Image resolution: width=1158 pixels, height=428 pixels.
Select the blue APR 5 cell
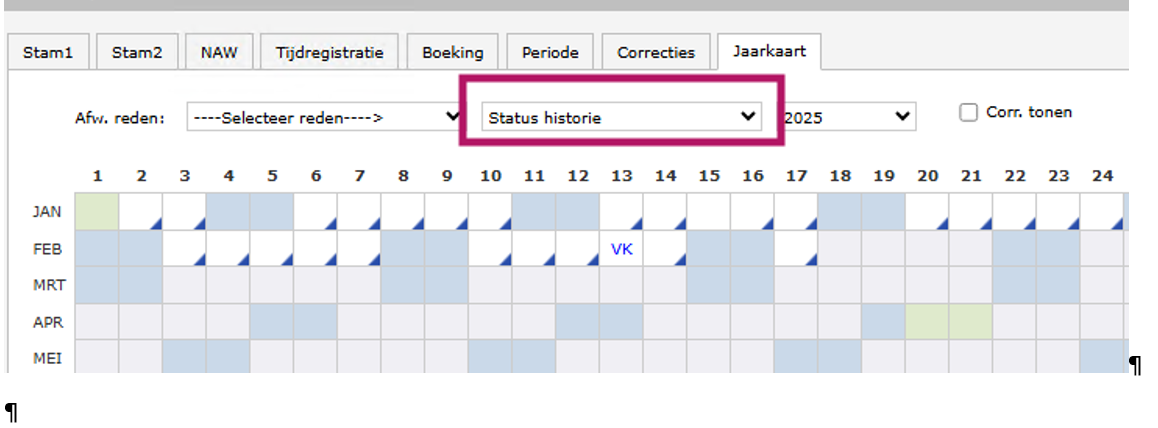272,322
